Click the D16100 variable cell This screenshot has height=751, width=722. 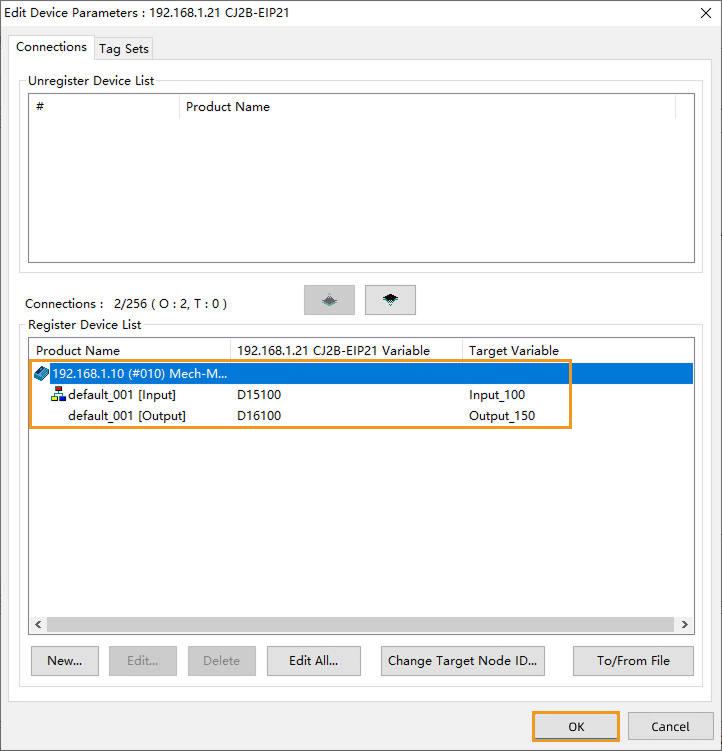coord(259,416)
